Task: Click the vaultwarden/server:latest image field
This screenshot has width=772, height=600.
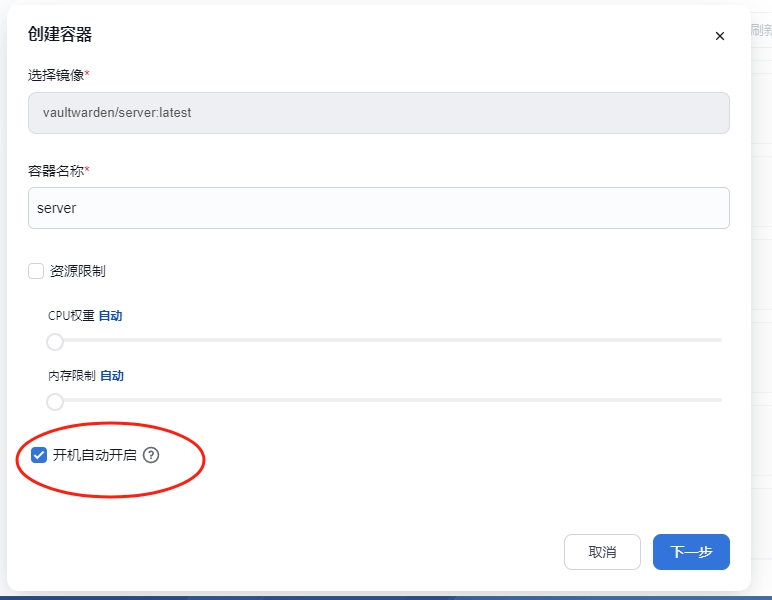Action: [378, 113]
